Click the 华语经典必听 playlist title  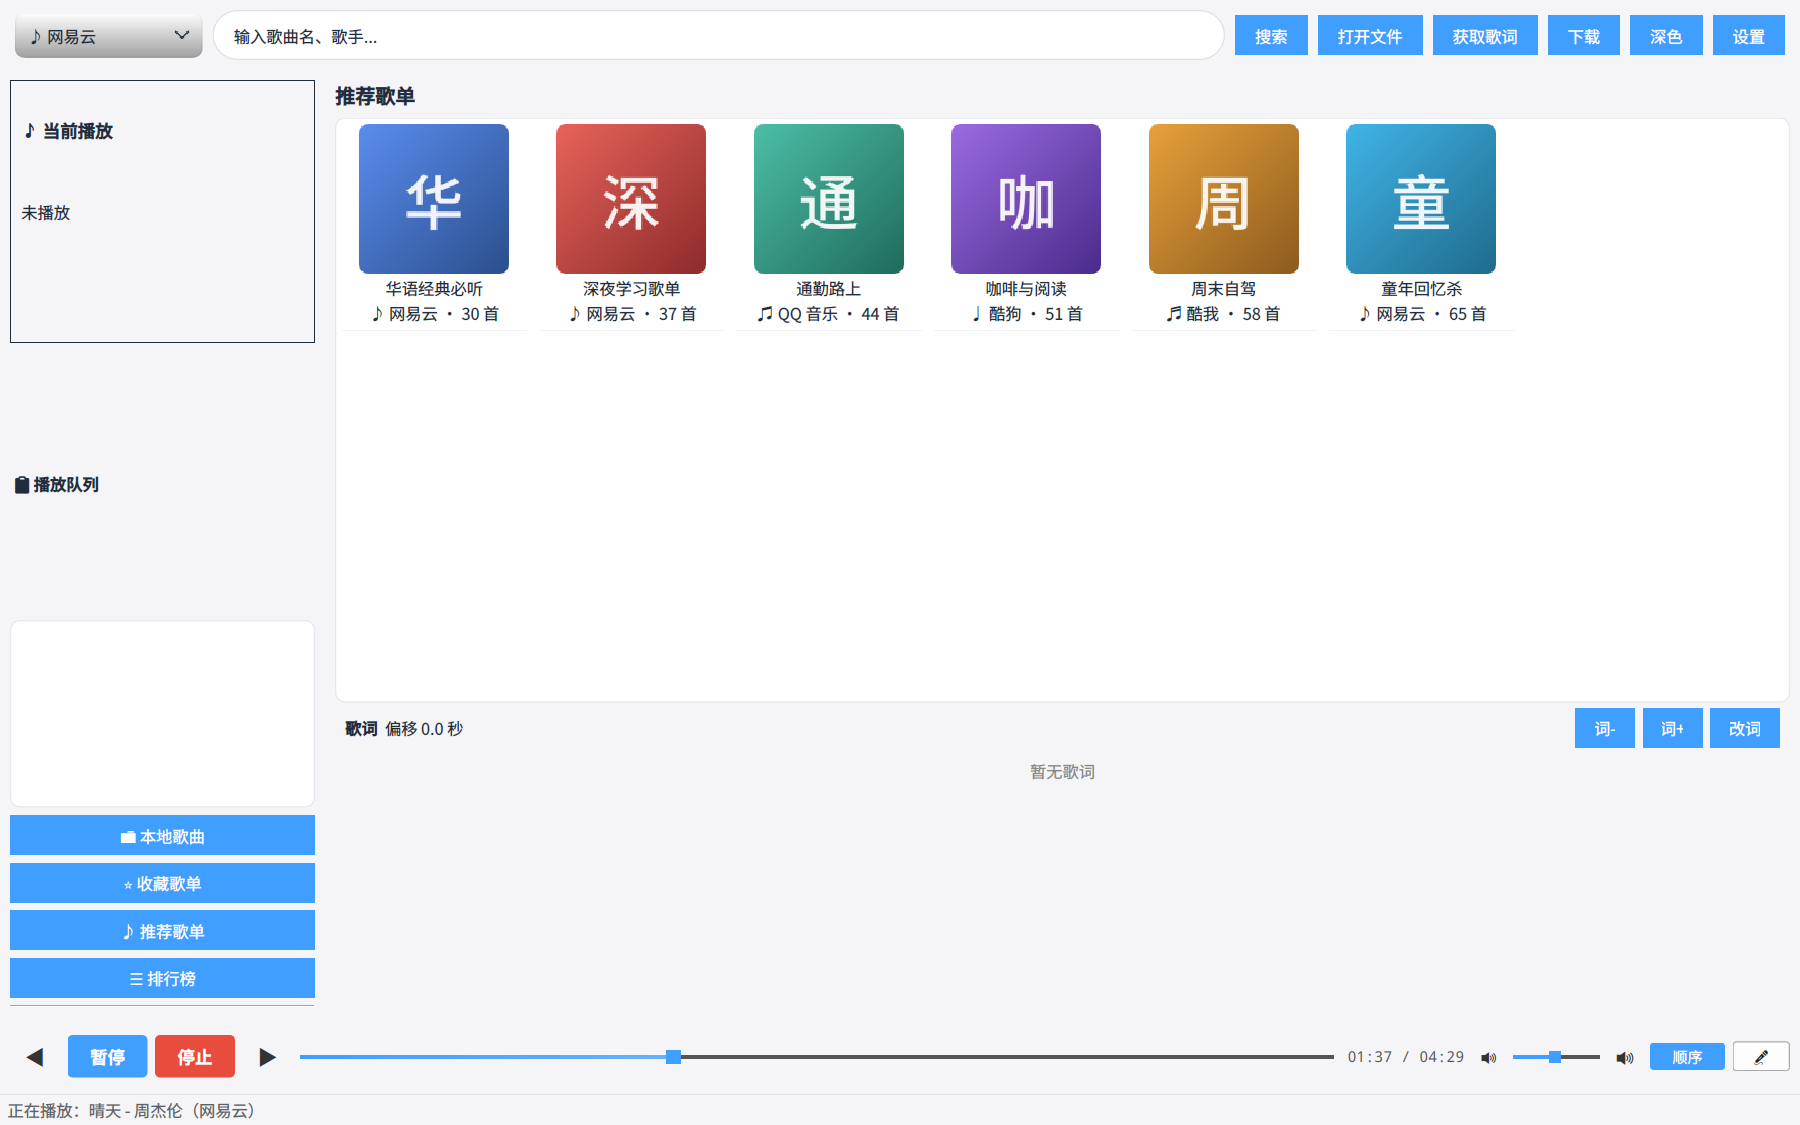pyautogui.click(x=434, y=289)
